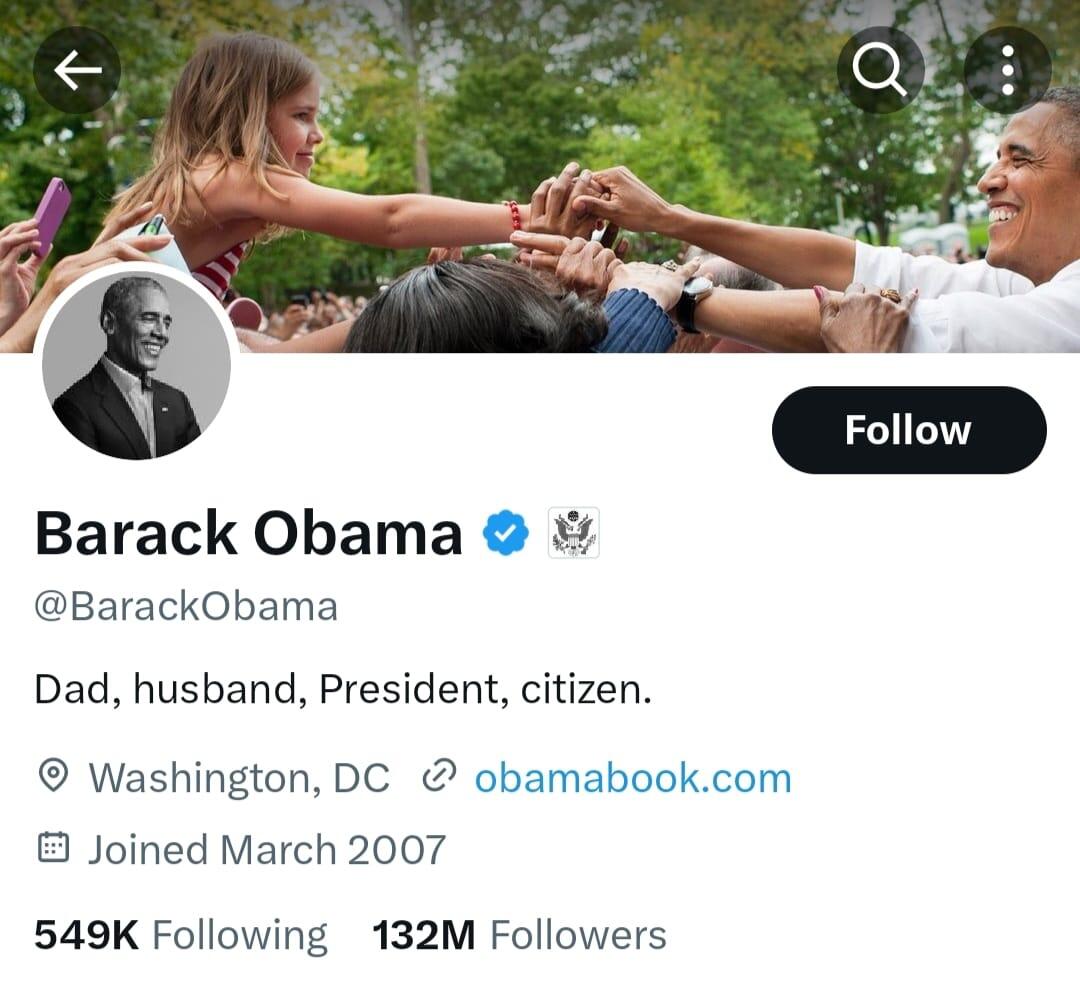Open the circular black-and-white profile photo

(135, 365)
